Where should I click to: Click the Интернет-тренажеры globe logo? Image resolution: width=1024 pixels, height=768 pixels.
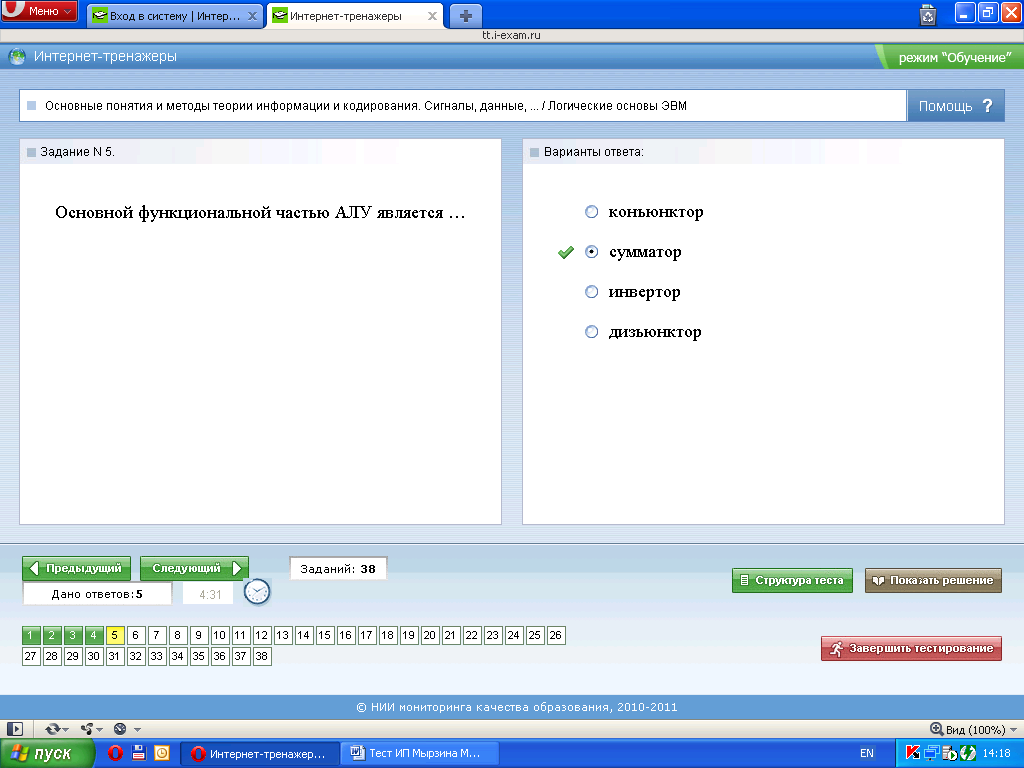(x=17, y=57)
